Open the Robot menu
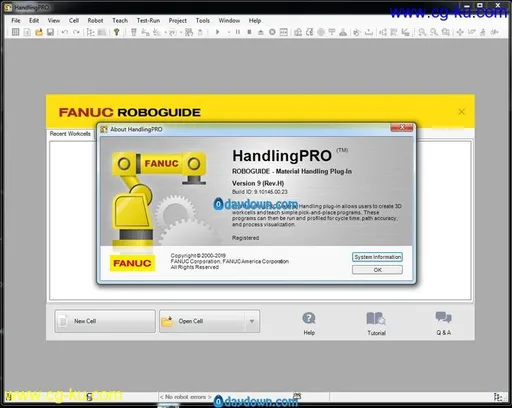The height and width of the screenshot is (408, 512). click(x=95, y=20)
